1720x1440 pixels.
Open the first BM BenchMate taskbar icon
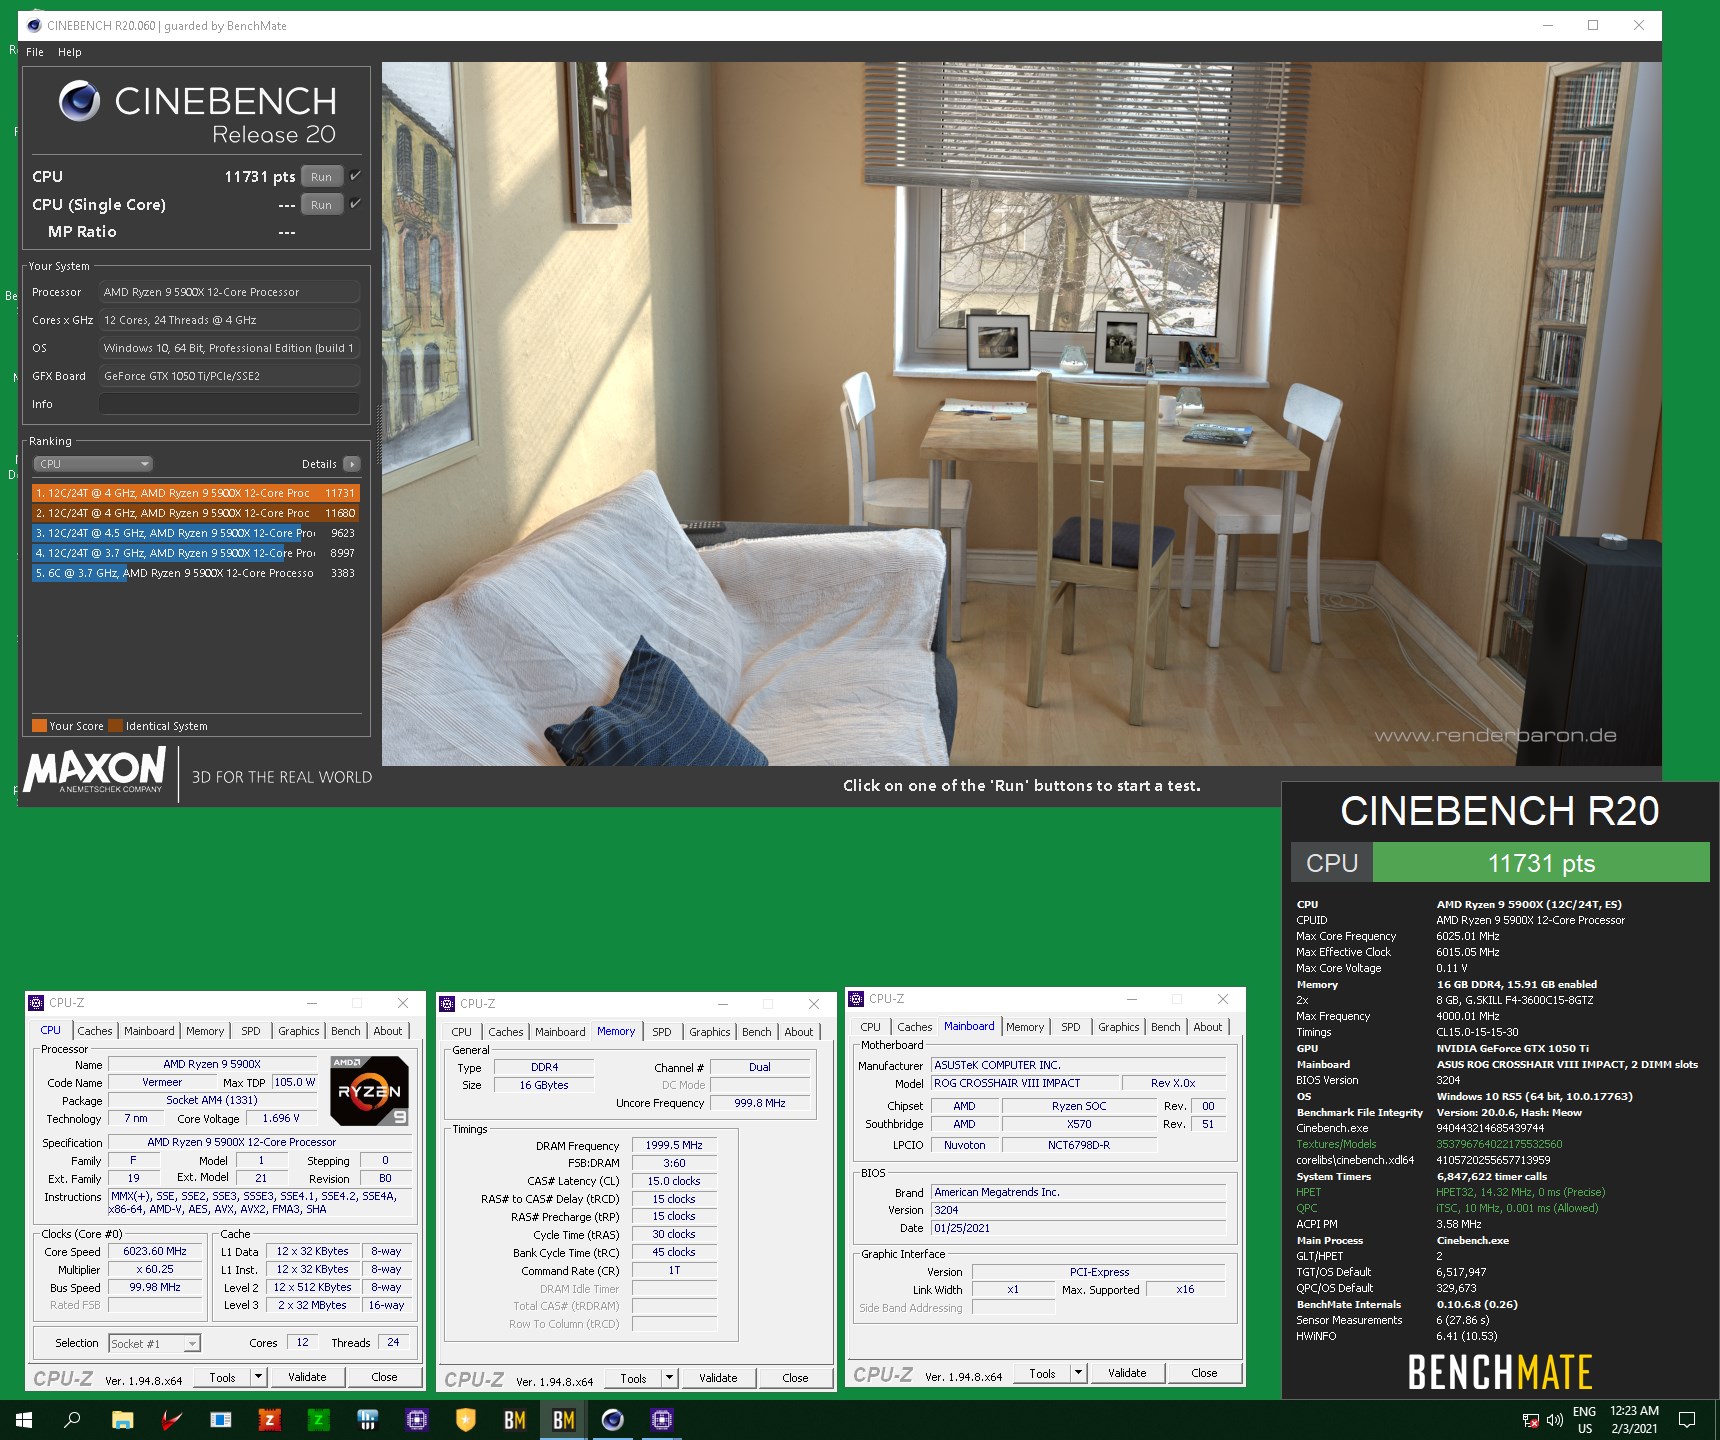[514, 1420]
